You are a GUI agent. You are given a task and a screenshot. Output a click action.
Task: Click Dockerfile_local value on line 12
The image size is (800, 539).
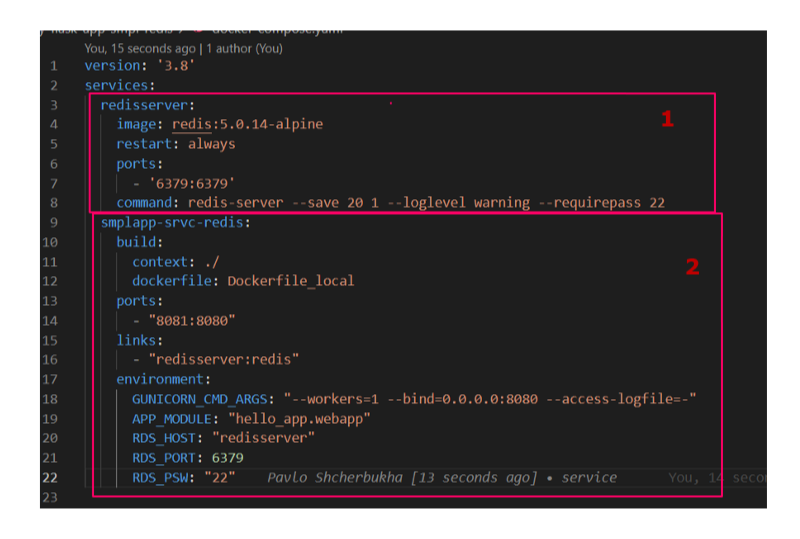click(x=290, y=281)
